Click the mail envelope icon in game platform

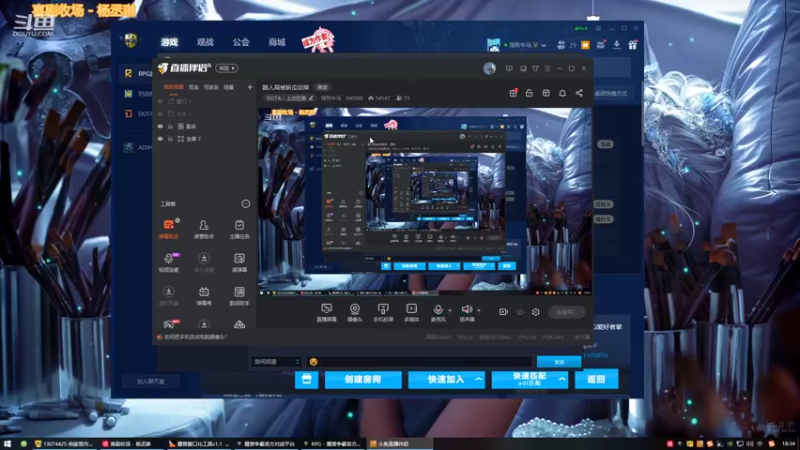601,45
